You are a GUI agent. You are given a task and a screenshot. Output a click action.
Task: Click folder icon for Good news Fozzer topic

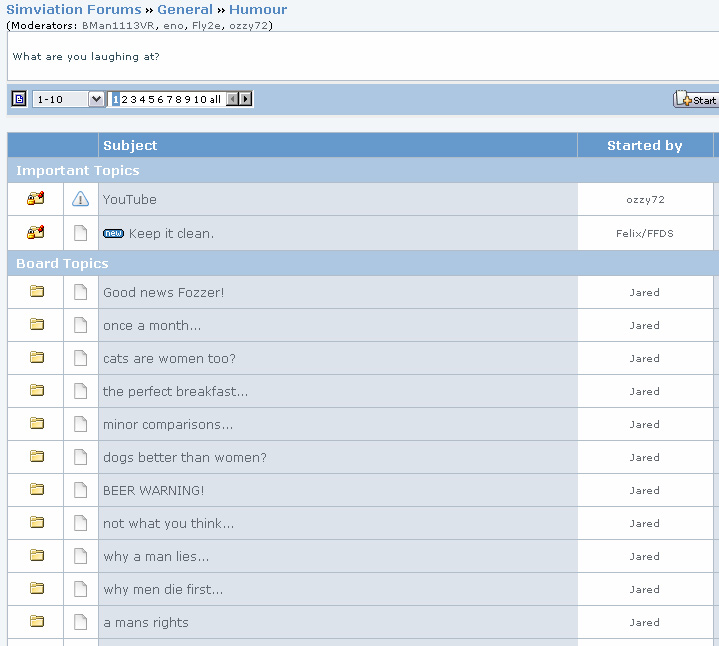[x=37, y=292]
